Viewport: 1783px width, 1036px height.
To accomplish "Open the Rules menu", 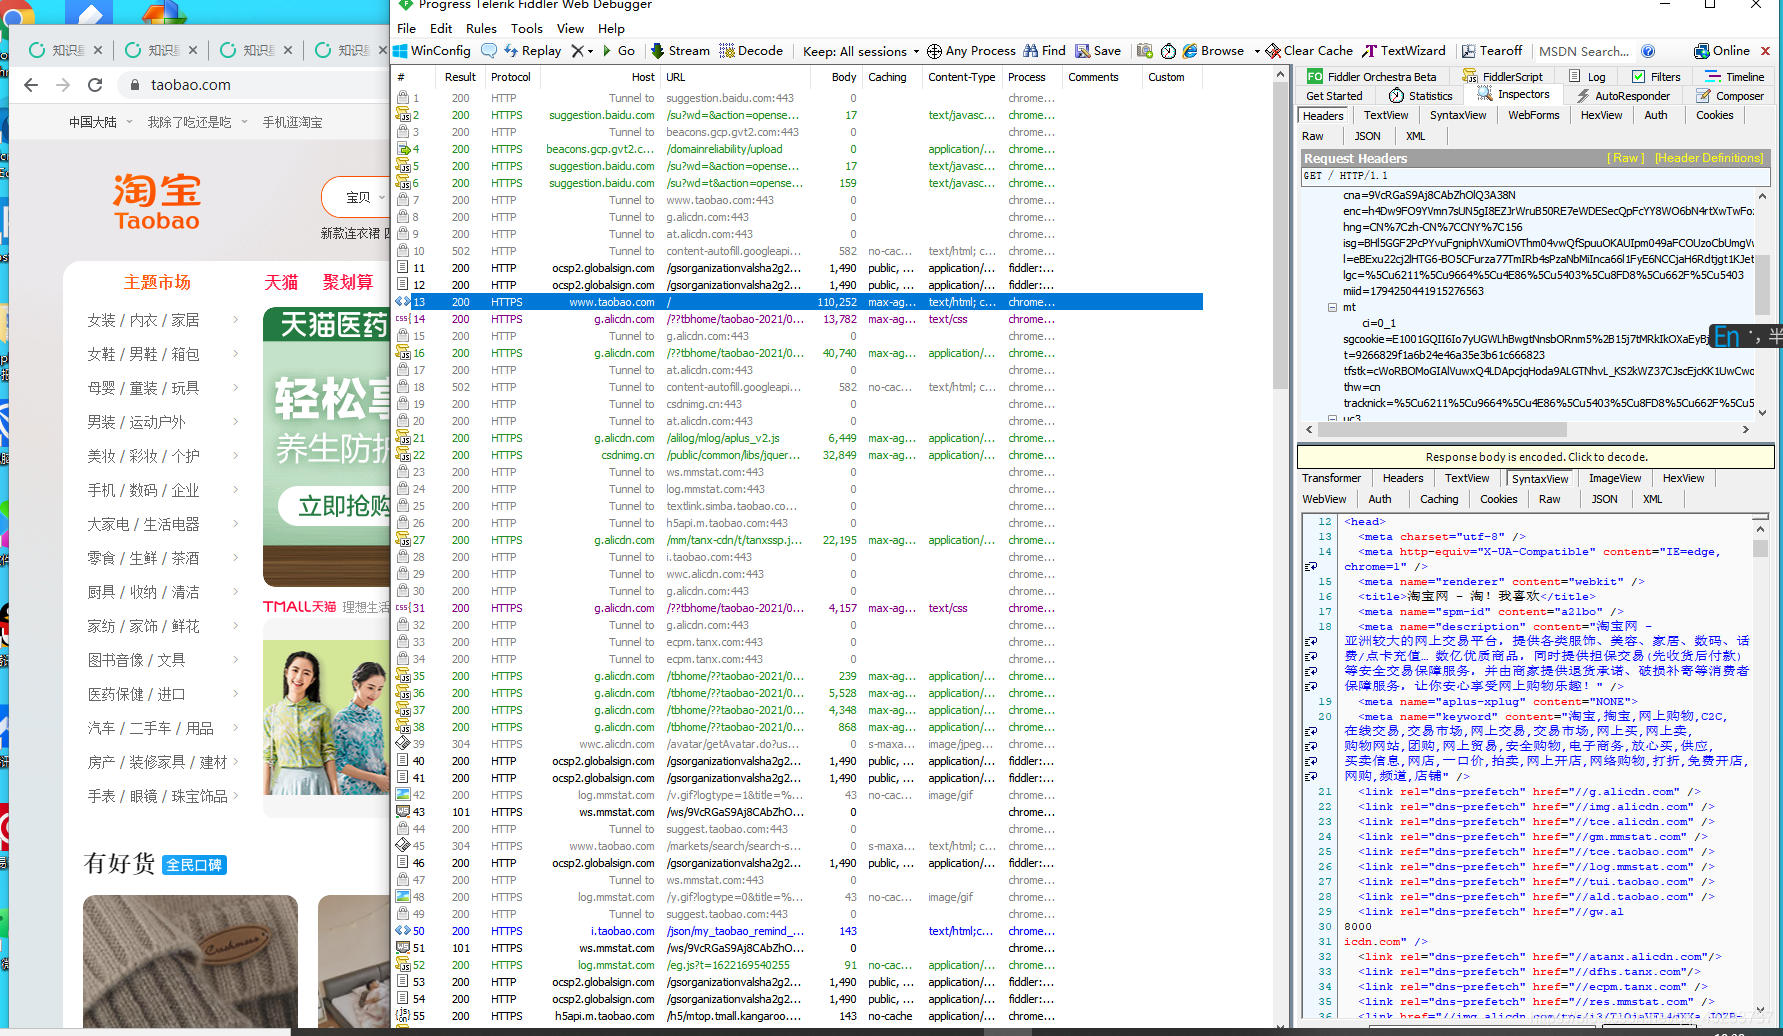I will coord(481,28).
